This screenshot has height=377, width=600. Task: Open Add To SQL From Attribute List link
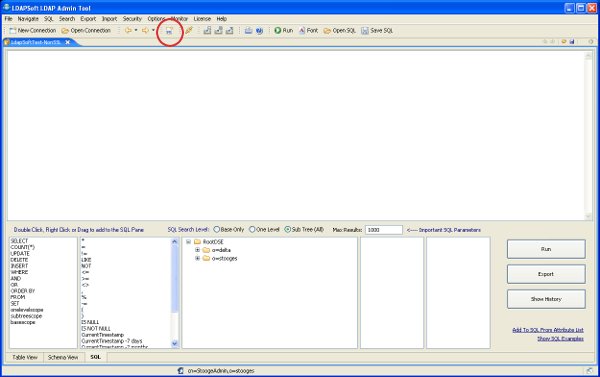point(548,330)
